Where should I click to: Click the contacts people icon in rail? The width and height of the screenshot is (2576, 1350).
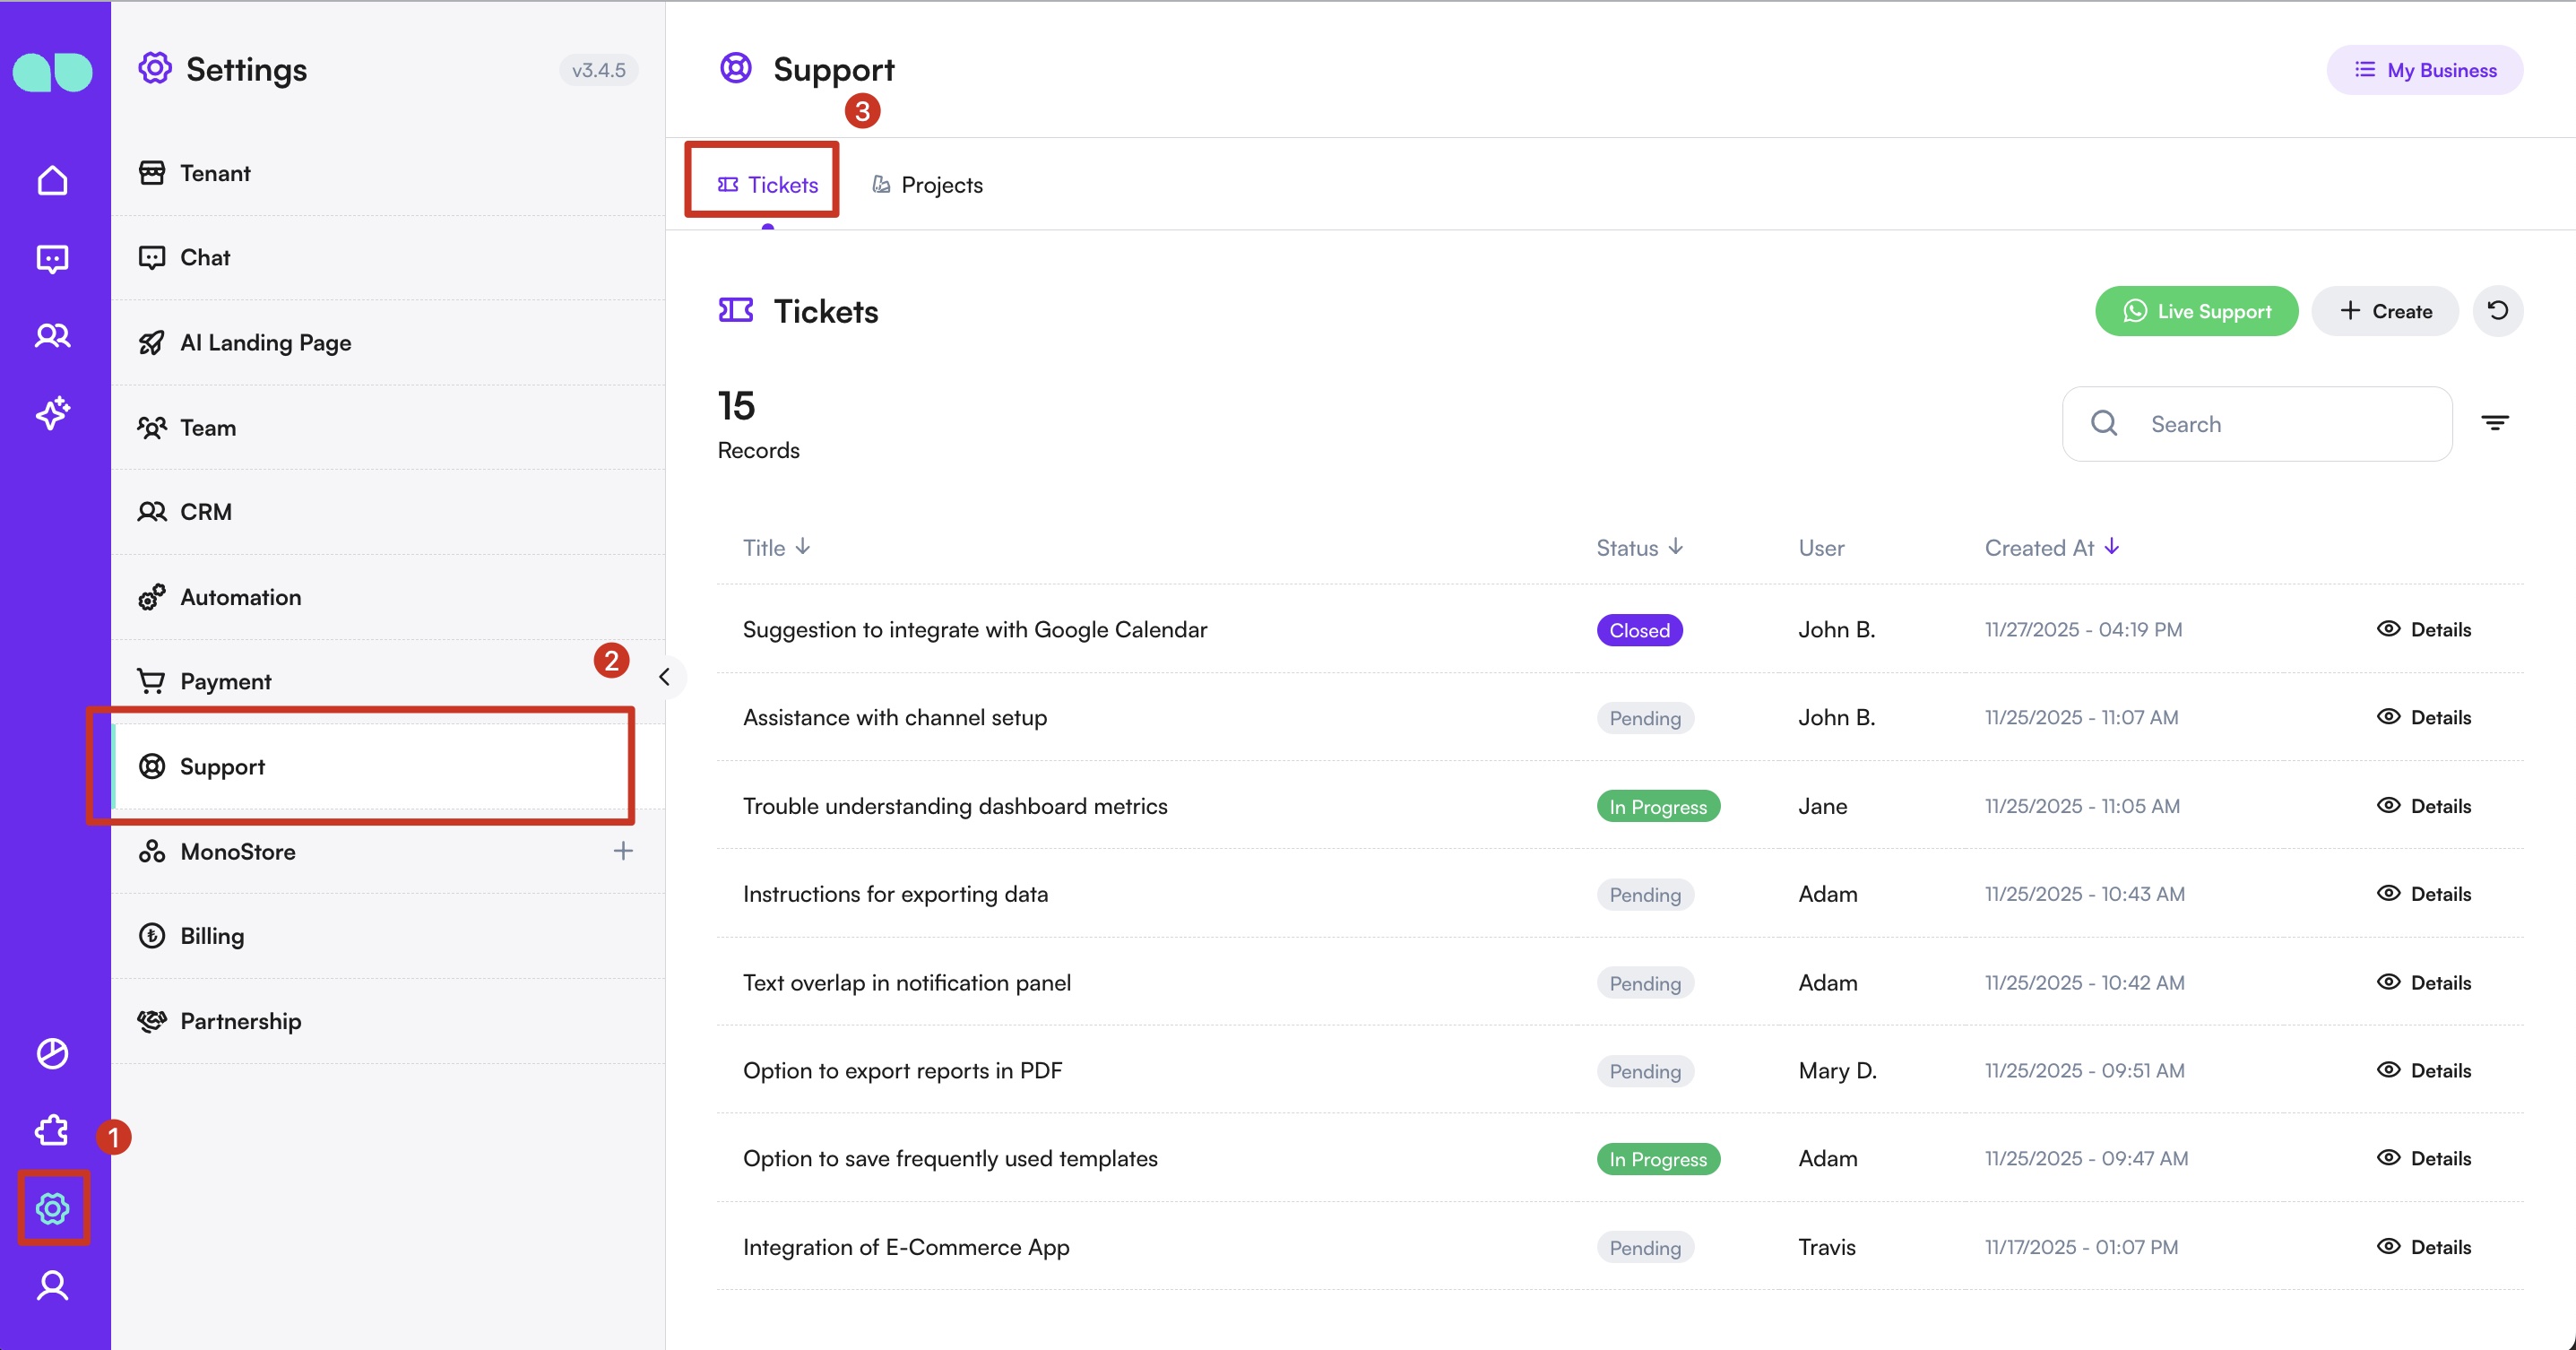pos(52,336)
